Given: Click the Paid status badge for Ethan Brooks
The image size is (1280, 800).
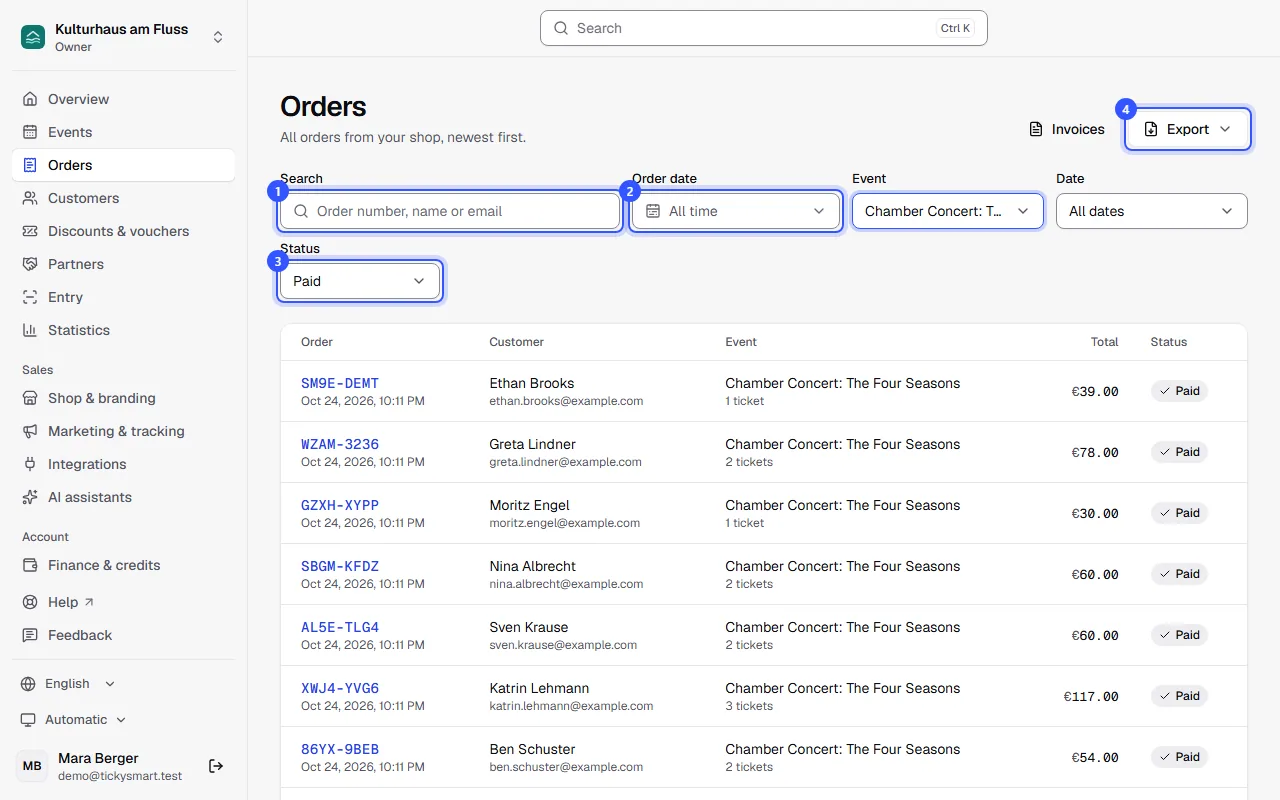Looking at the screenshot, I should (1179, 391).
